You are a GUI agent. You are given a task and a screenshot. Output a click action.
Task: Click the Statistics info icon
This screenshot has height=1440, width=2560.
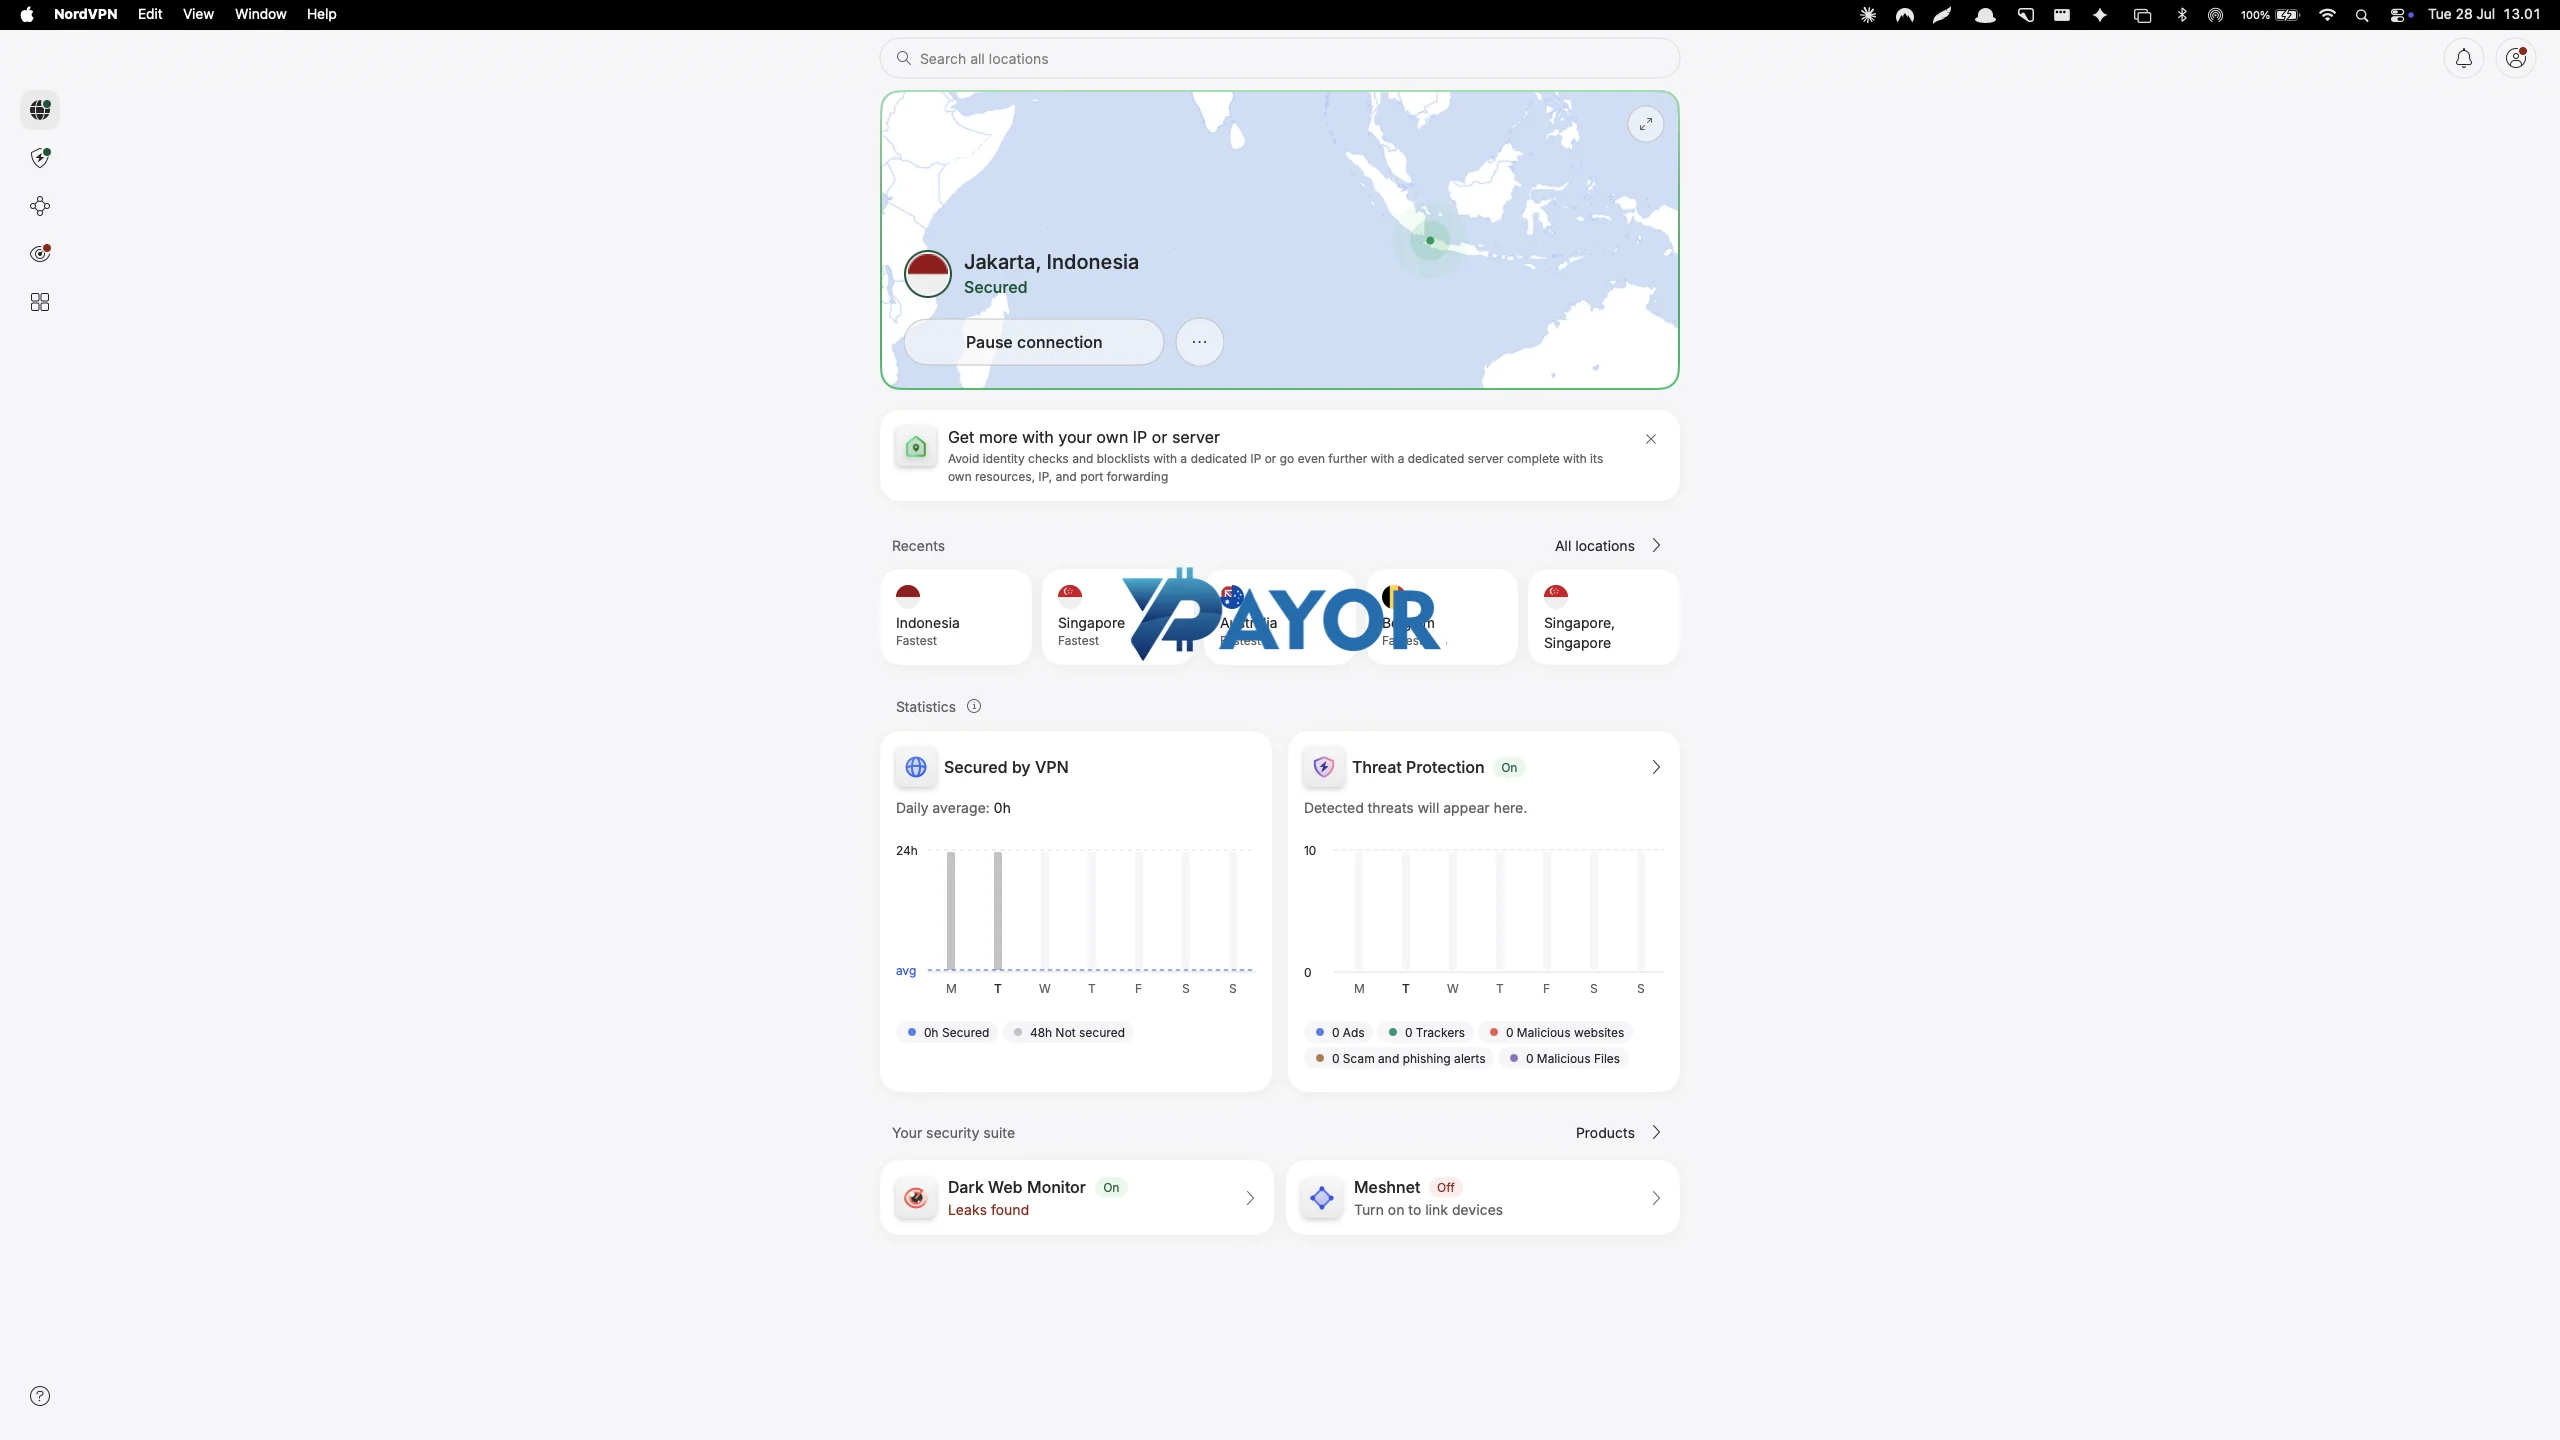pyautogui.click(x=974, y=706)
